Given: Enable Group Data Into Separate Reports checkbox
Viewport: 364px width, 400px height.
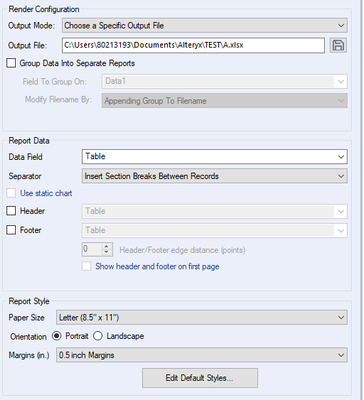Looking at the screenshot, I should click(11, 63).
